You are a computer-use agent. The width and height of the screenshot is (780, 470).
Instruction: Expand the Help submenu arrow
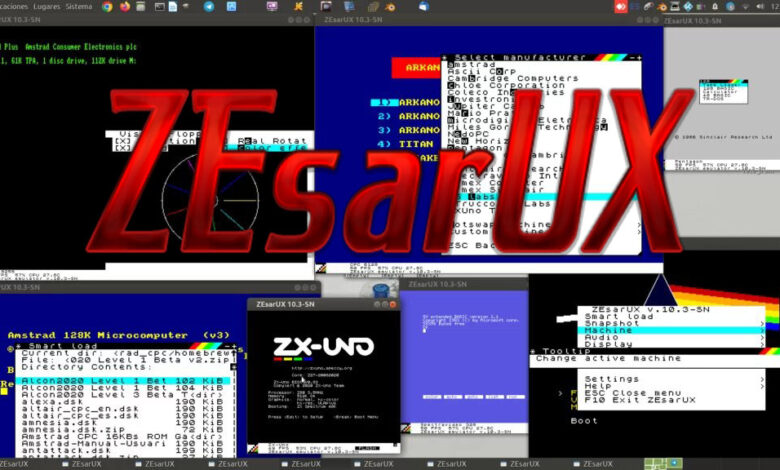click(x=761, y=386)
